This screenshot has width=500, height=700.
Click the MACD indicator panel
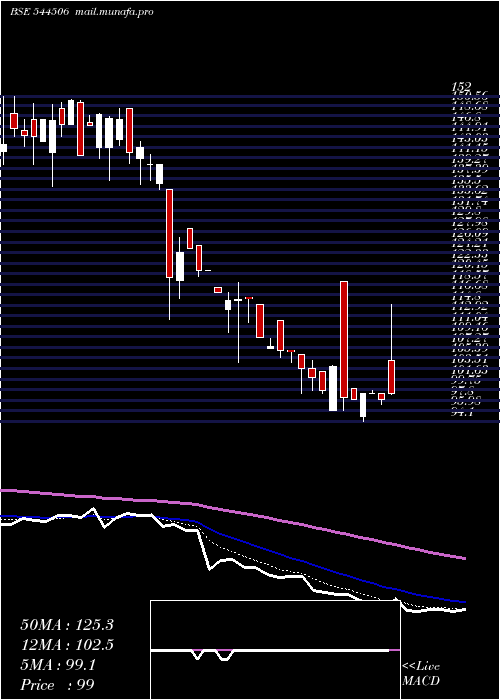coord(275,650)
